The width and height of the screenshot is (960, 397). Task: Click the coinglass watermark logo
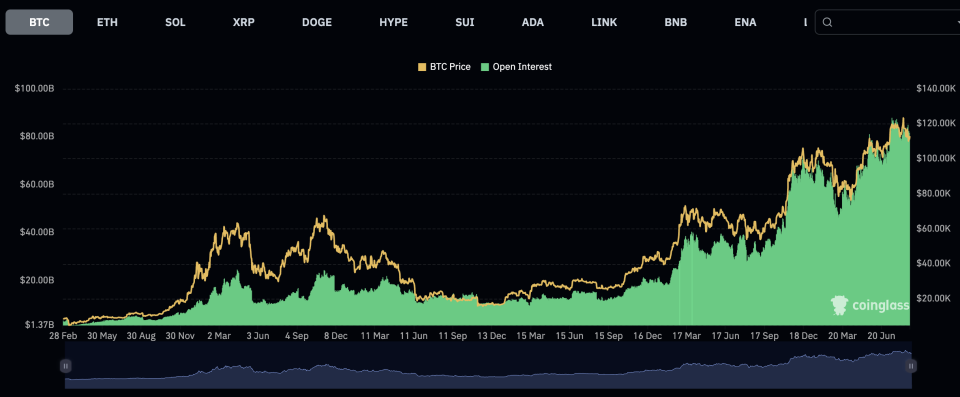(870, 304)
